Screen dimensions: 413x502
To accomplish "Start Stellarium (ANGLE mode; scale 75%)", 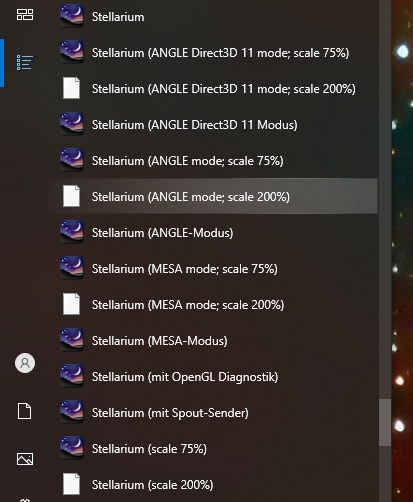I will coord(213,161).
